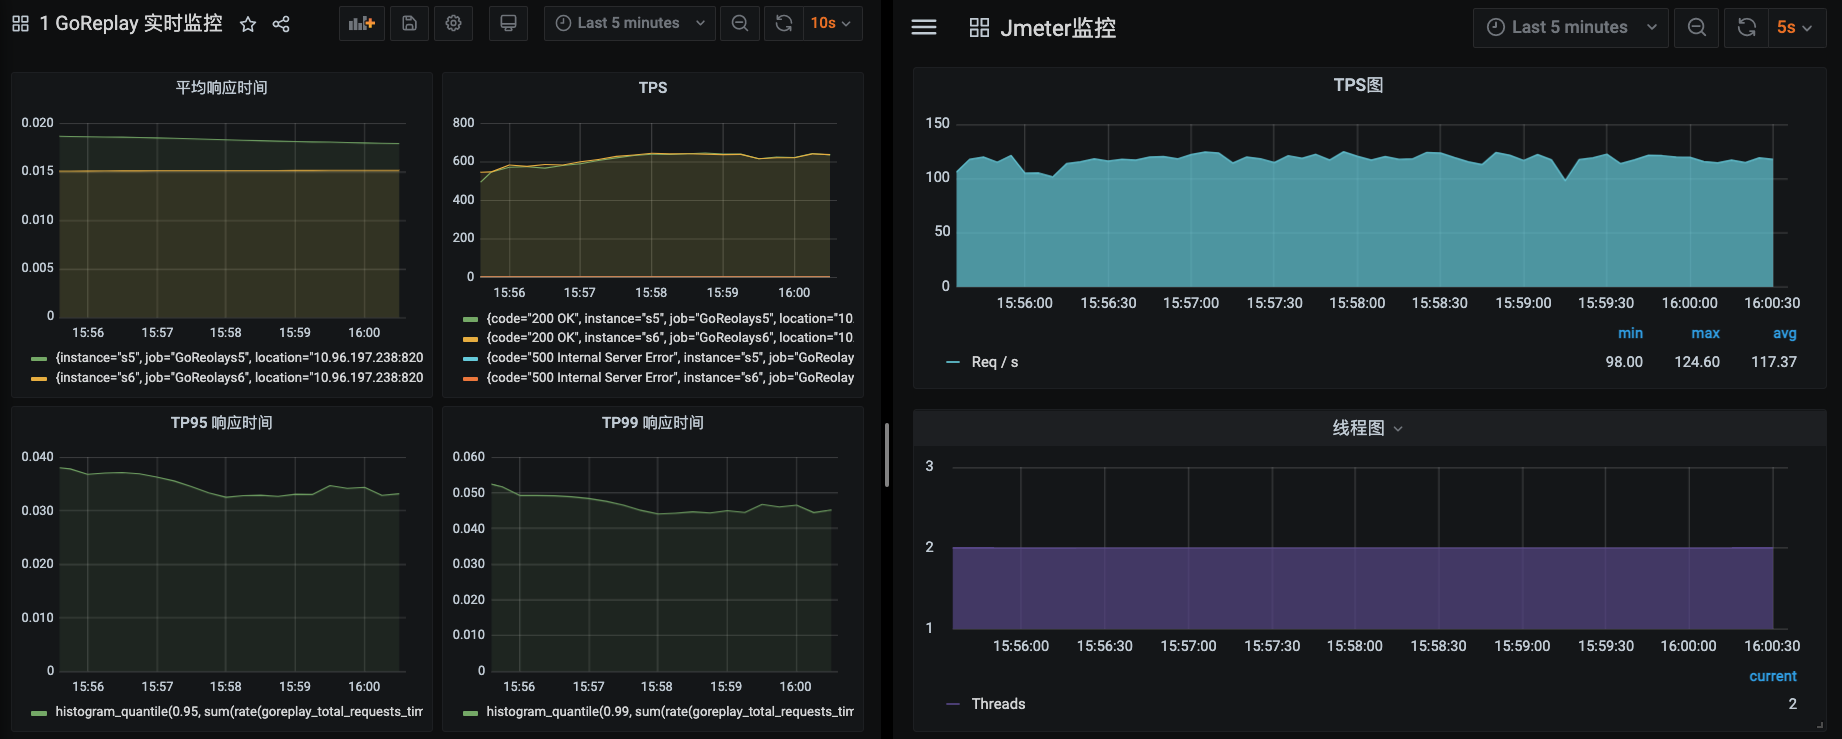Screen dimensions: 1842x739
Task: Open GoReplay dashboard settings gear
Action: click(x=454, y=23)
